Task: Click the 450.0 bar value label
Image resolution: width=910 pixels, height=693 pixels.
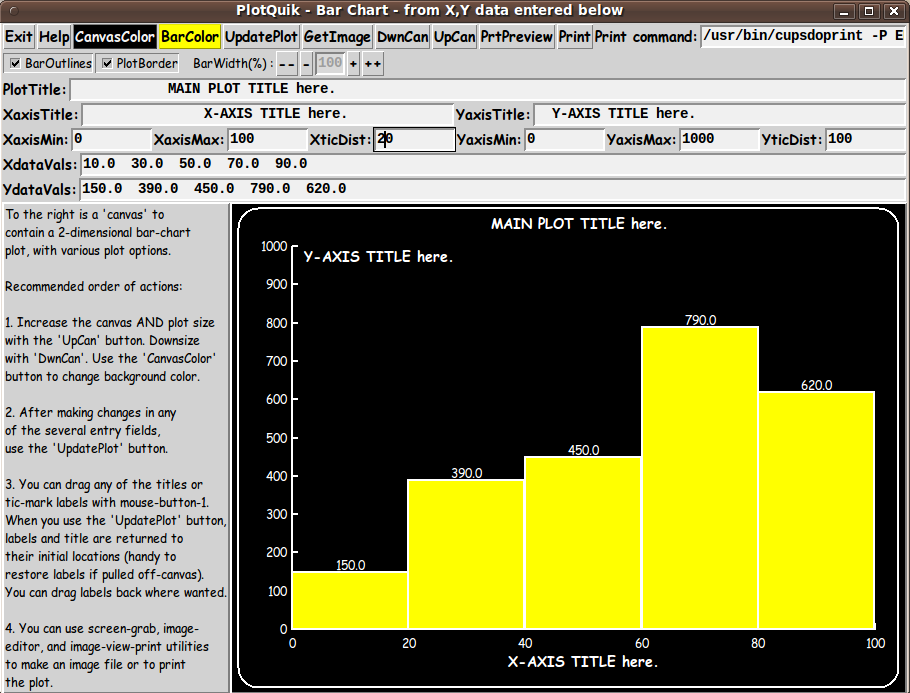Action: point(583,450)
